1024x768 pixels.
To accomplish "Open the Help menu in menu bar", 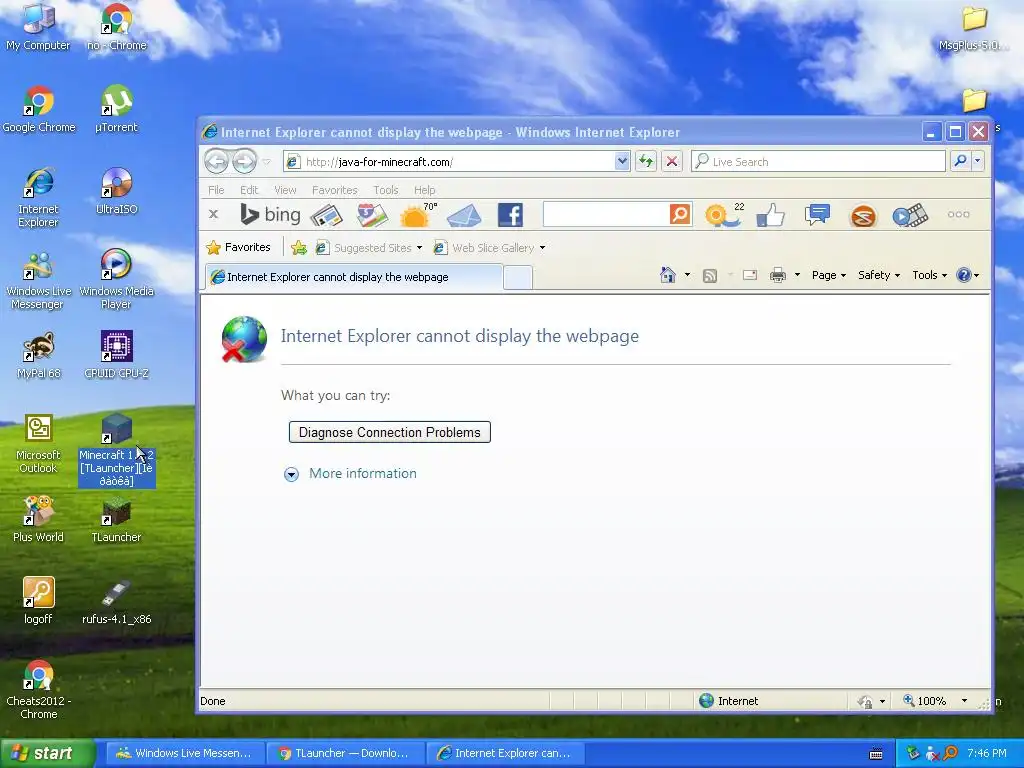I will coord(424,190).
